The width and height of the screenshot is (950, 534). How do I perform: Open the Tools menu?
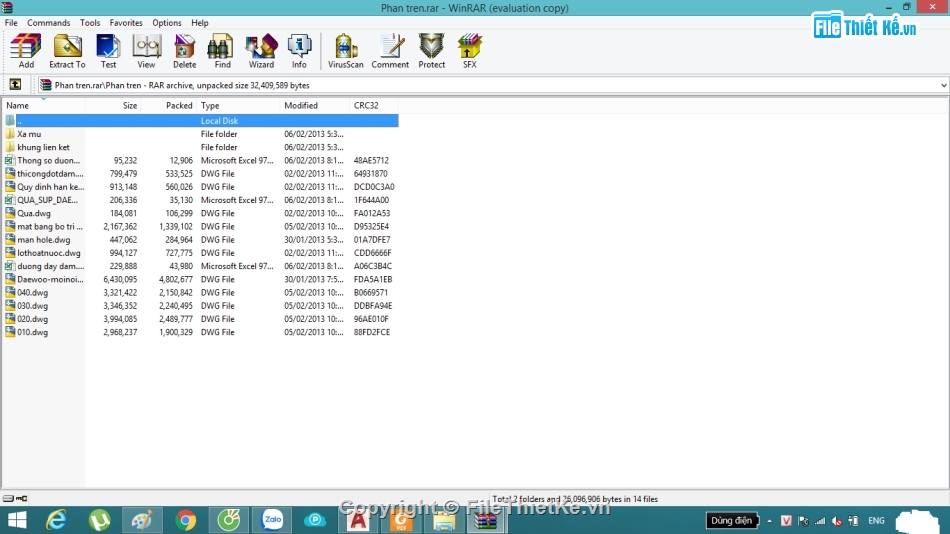[x=90, y=22]
